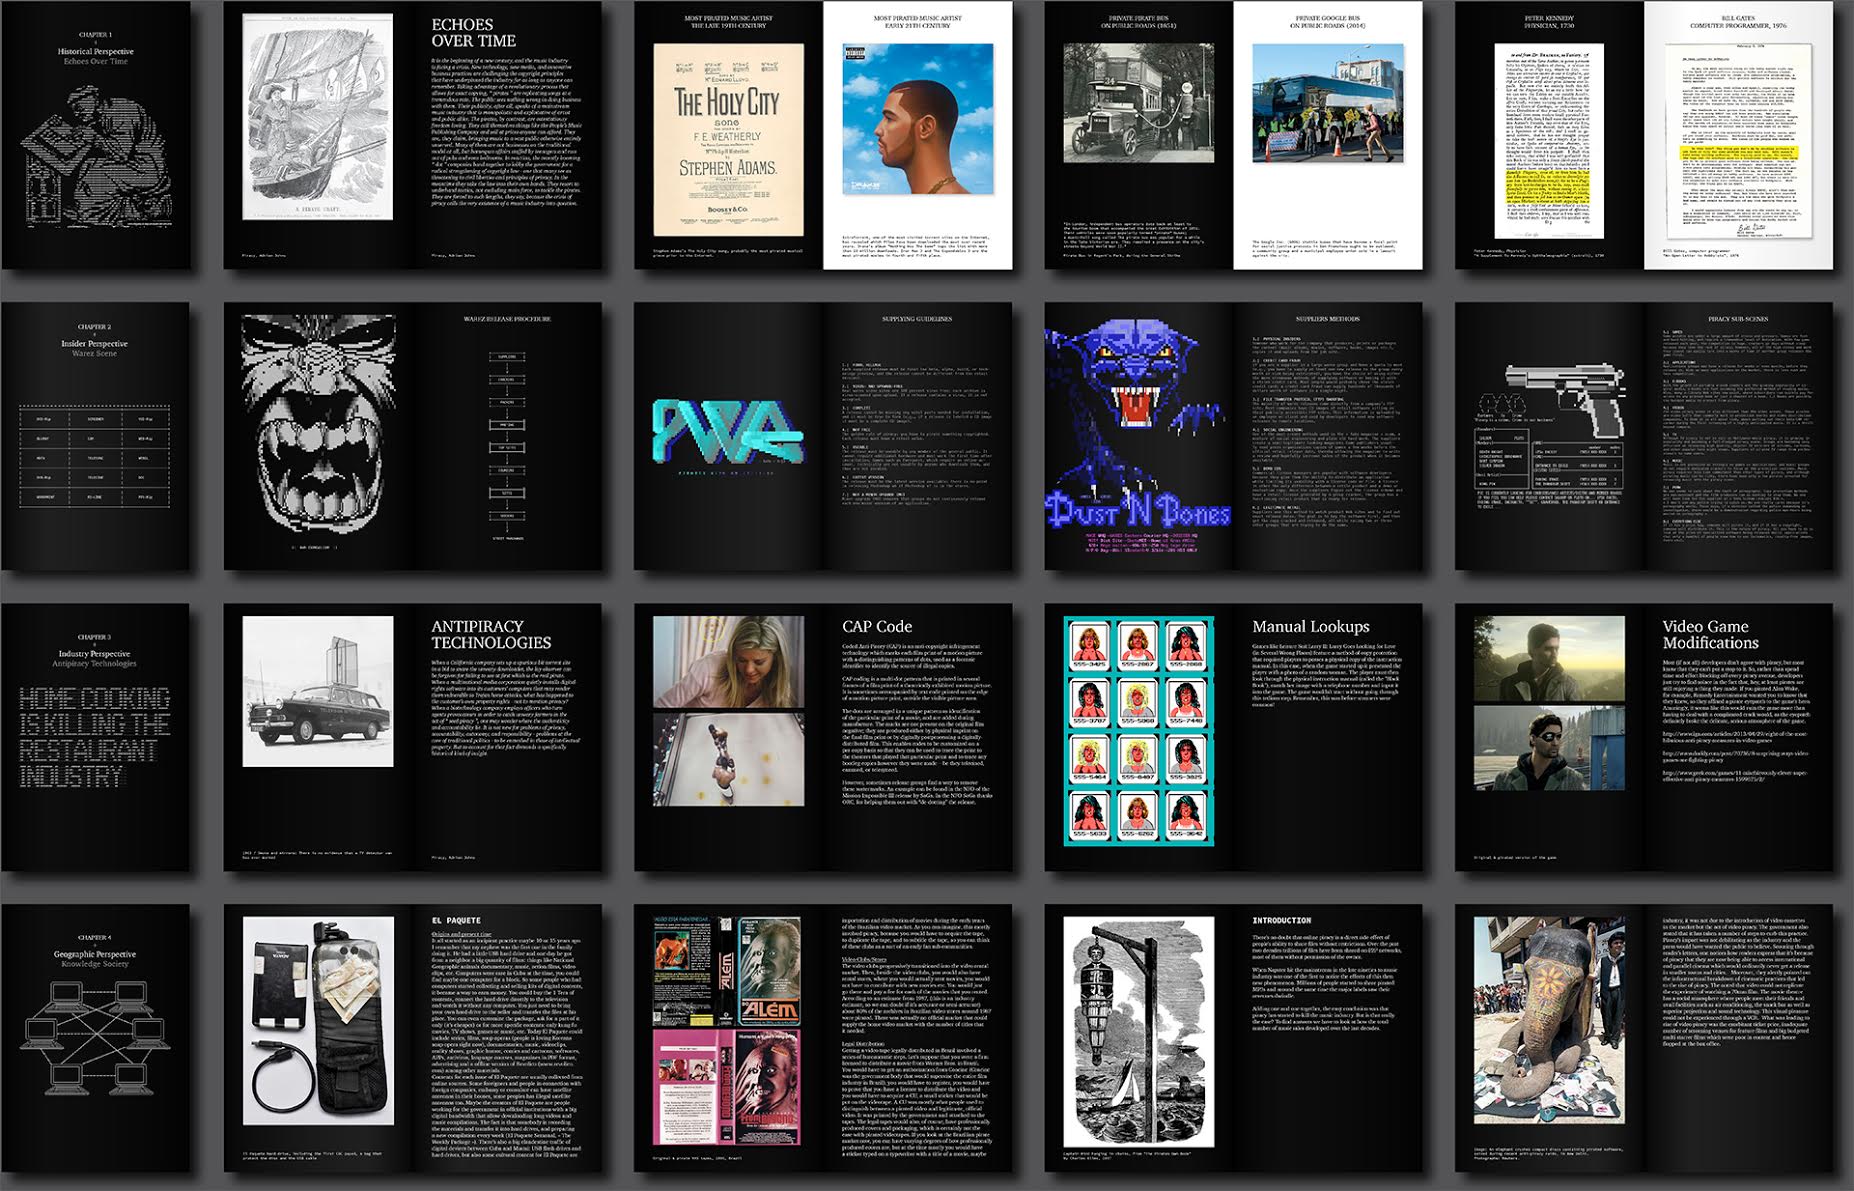Click 'HOME COOKING IS KILLING THE RESTAURANT INDUSTRY' lettering

pos(94,737)
